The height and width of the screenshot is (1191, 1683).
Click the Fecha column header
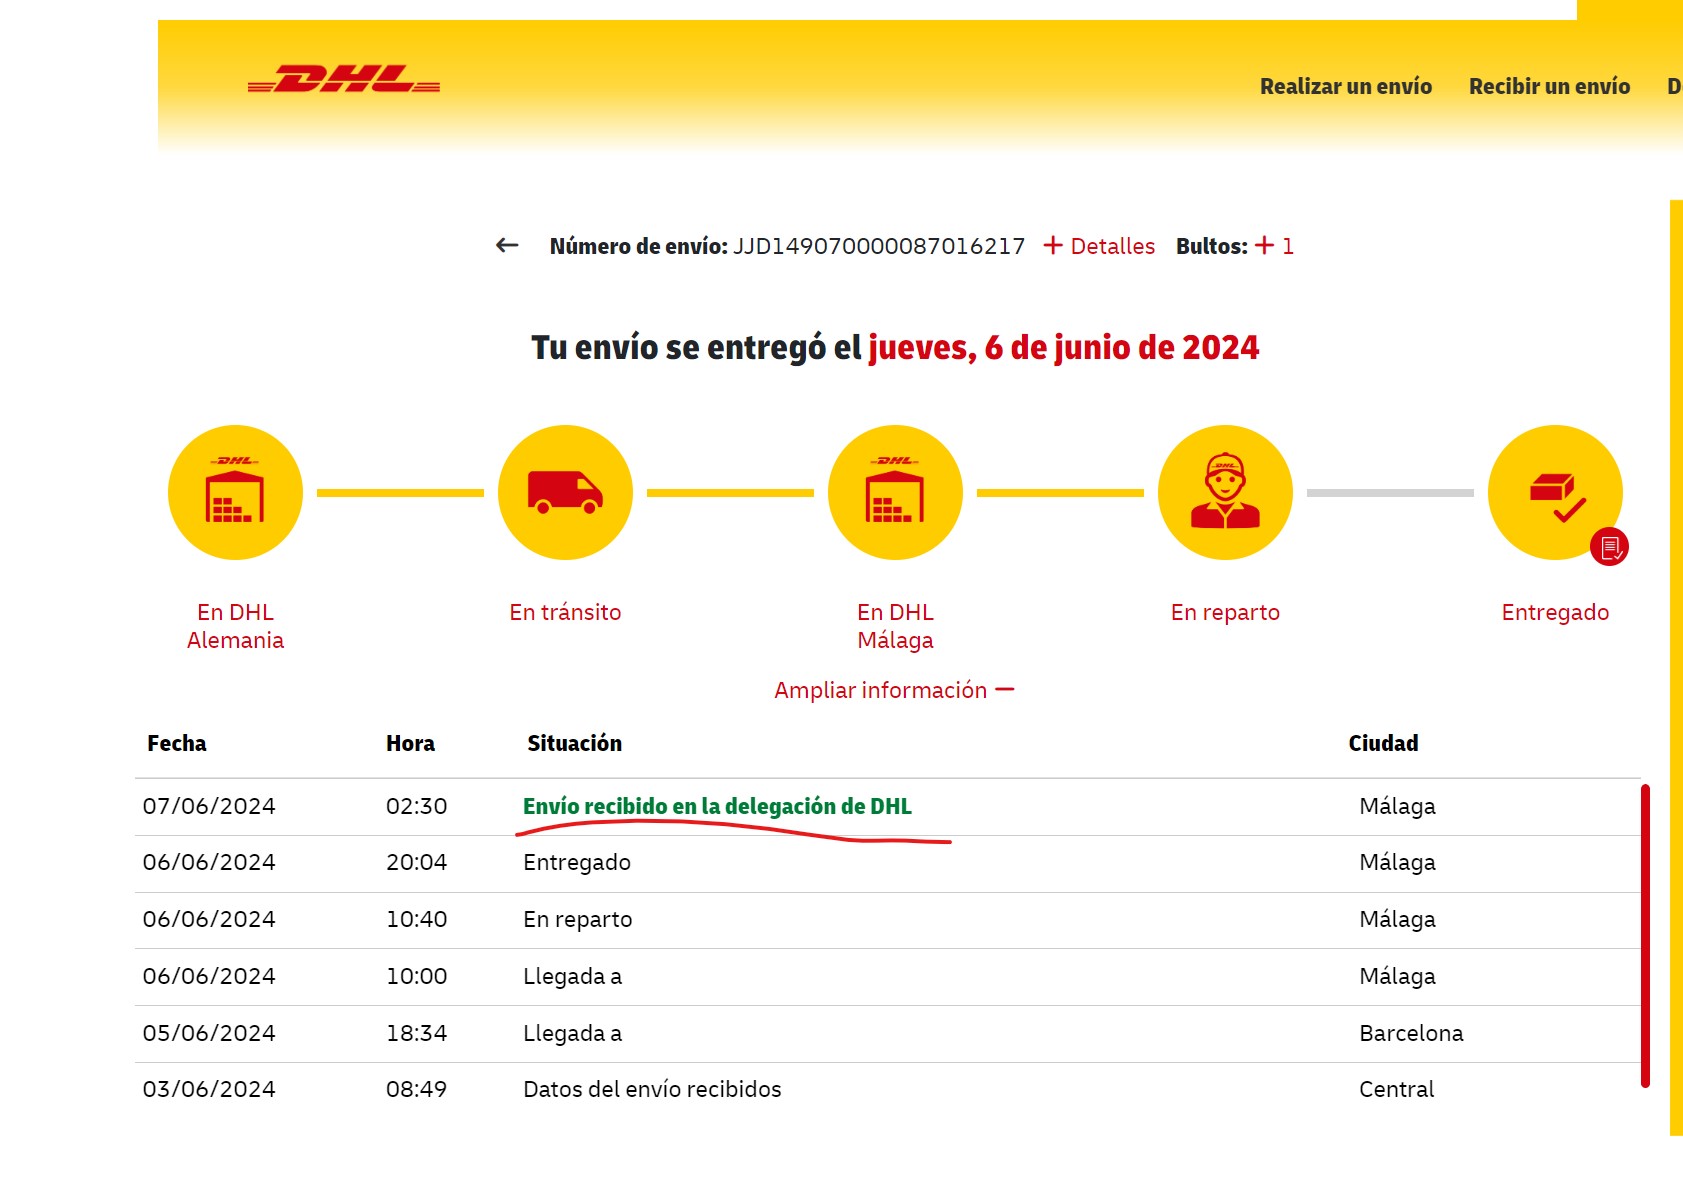[x=177, y=743]
